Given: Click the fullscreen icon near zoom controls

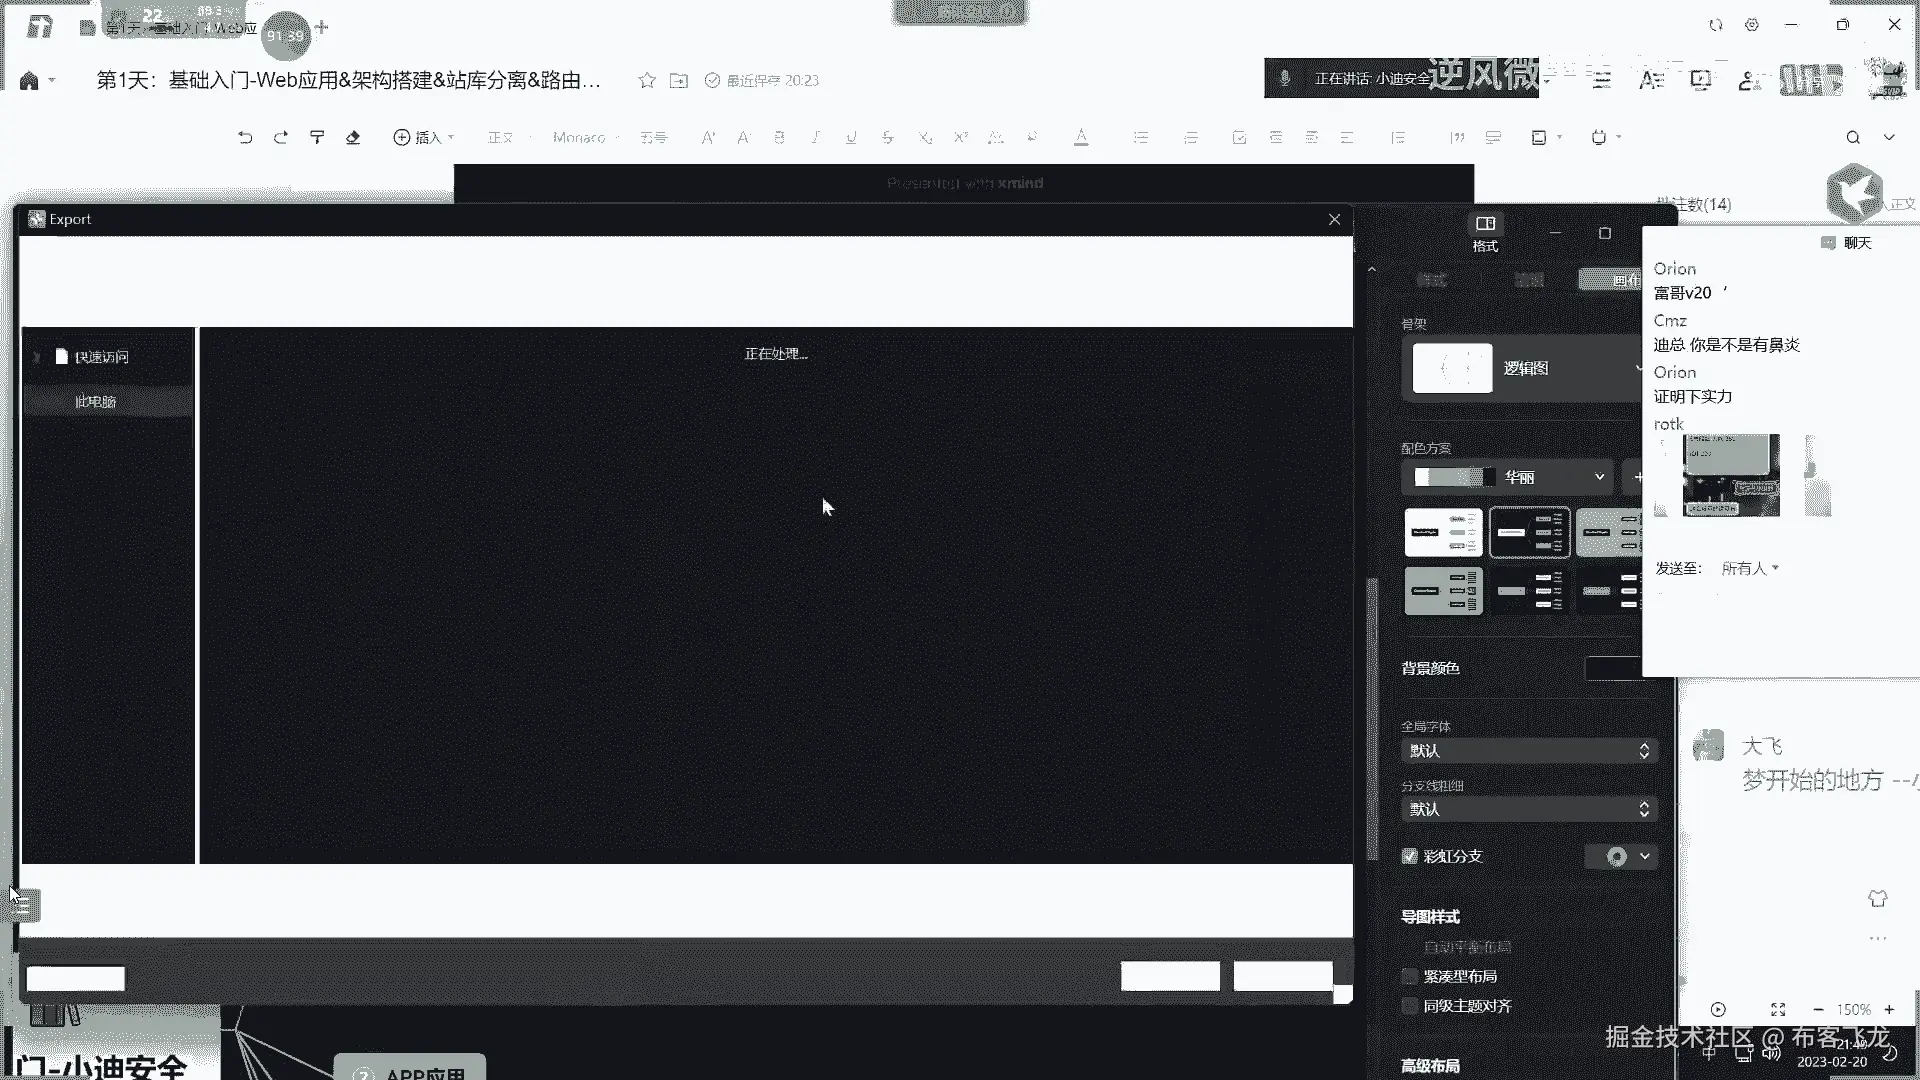Looking at the screenshot, I should [1778, 1009].
